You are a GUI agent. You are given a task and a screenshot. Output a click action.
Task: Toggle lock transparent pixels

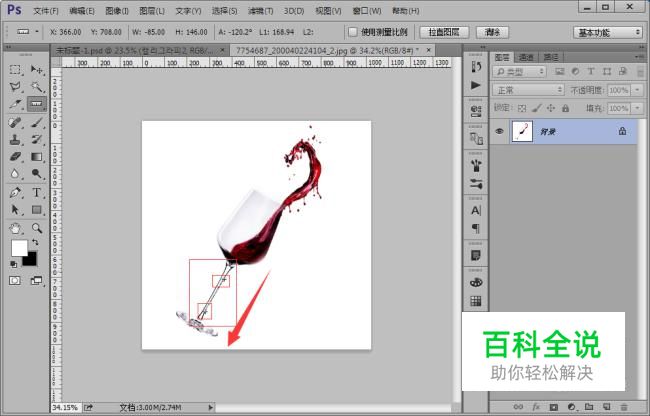tap(522, 109)
